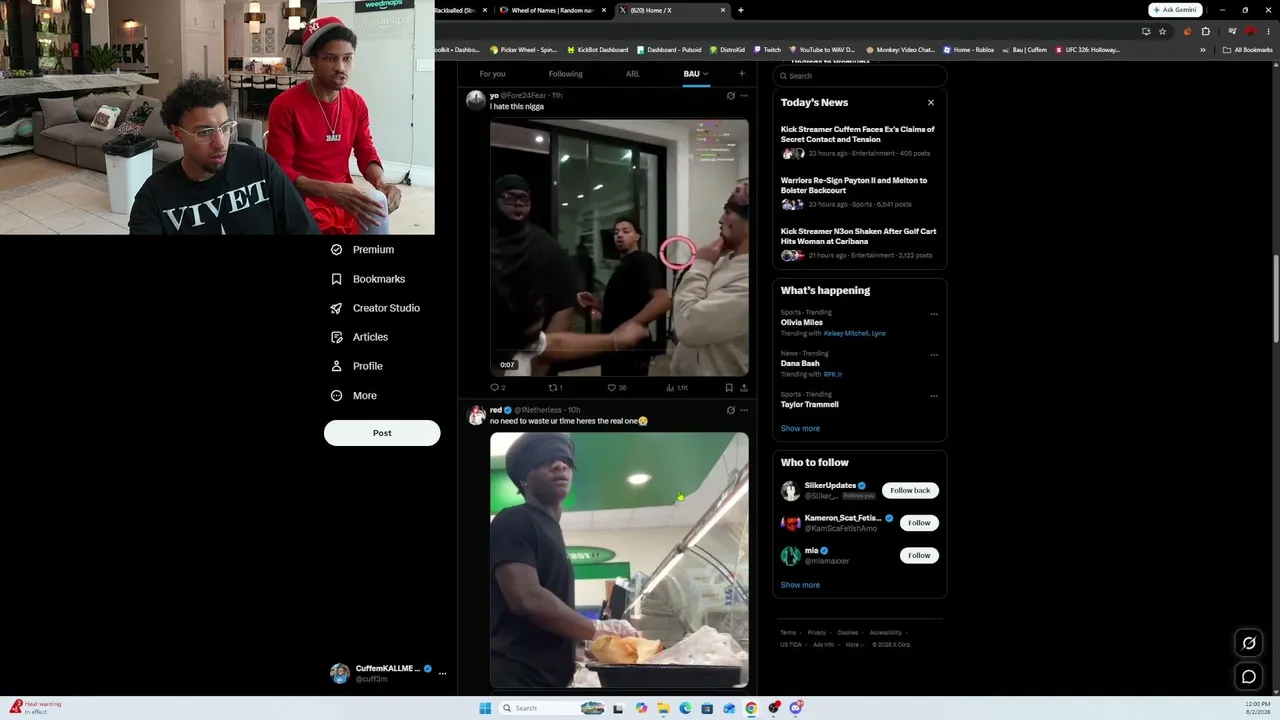Open Articles in the sidebar
Screen dimensions: 1280x720
(359, 337)
